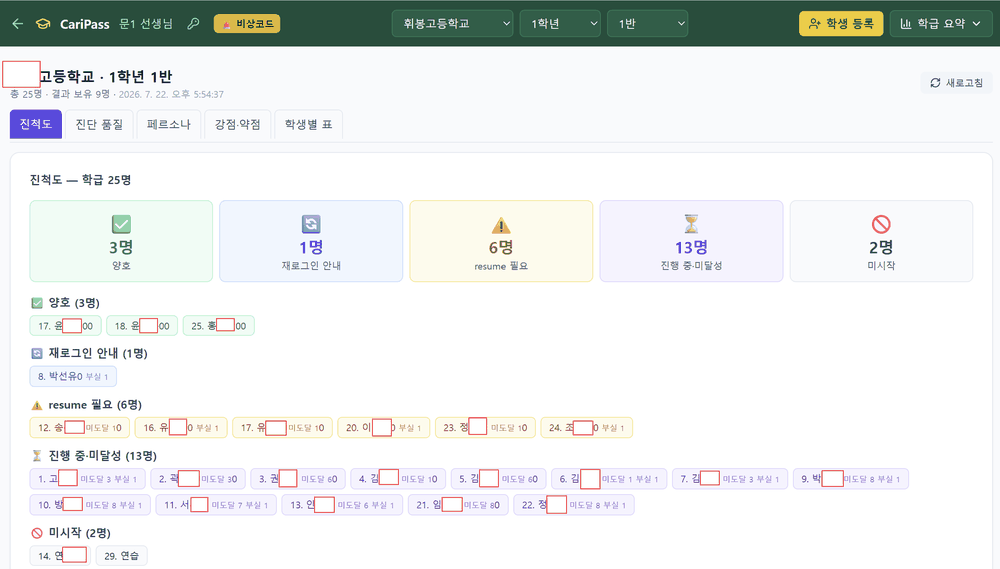Click the hourglass icon in 13명 card
This screenshot has width=1000, height=569.
[691, 224]
